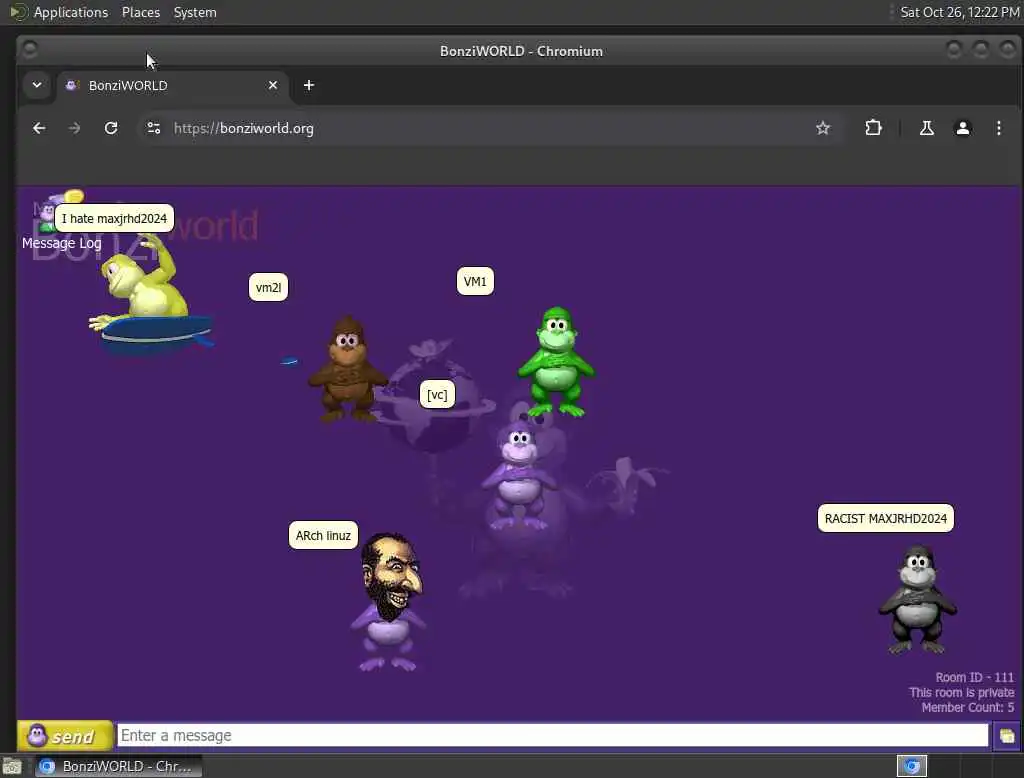This screenshot has height=778, width=1024.
Task: Click the Applications menu logo icon
Action: tap(18, 12)
